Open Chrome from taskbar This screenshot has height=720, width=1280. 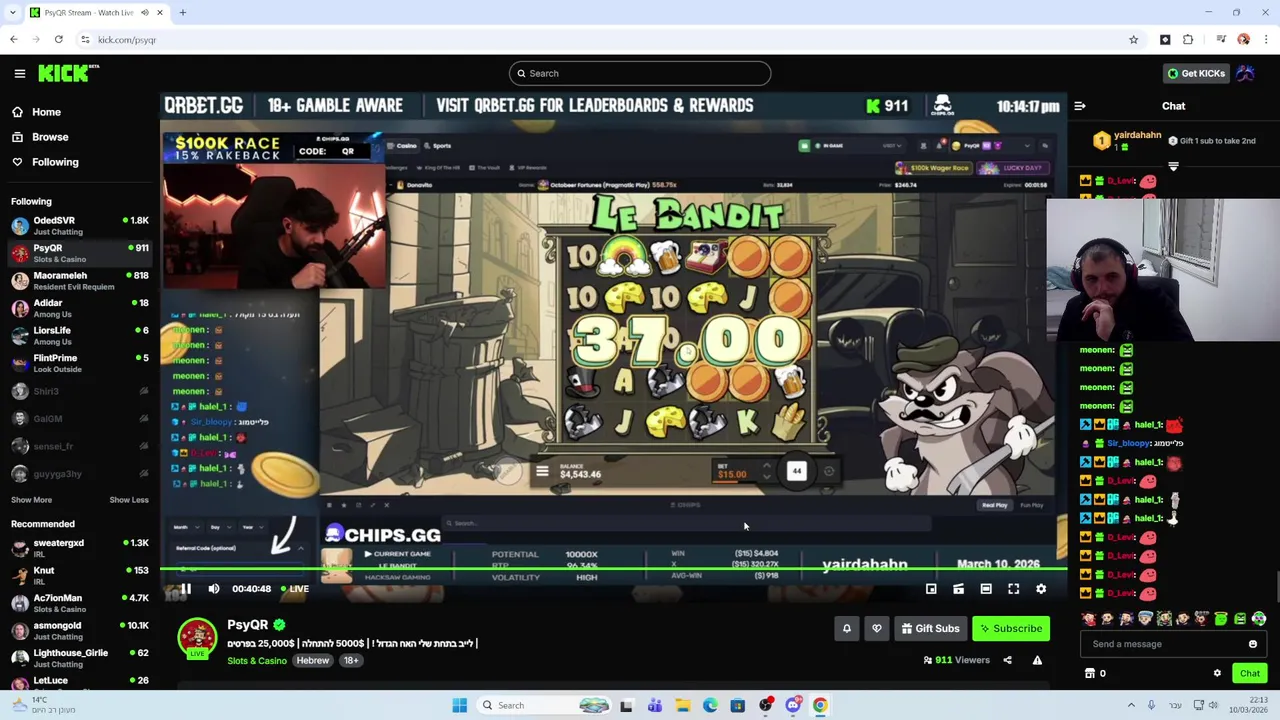[x=820, y=706]
